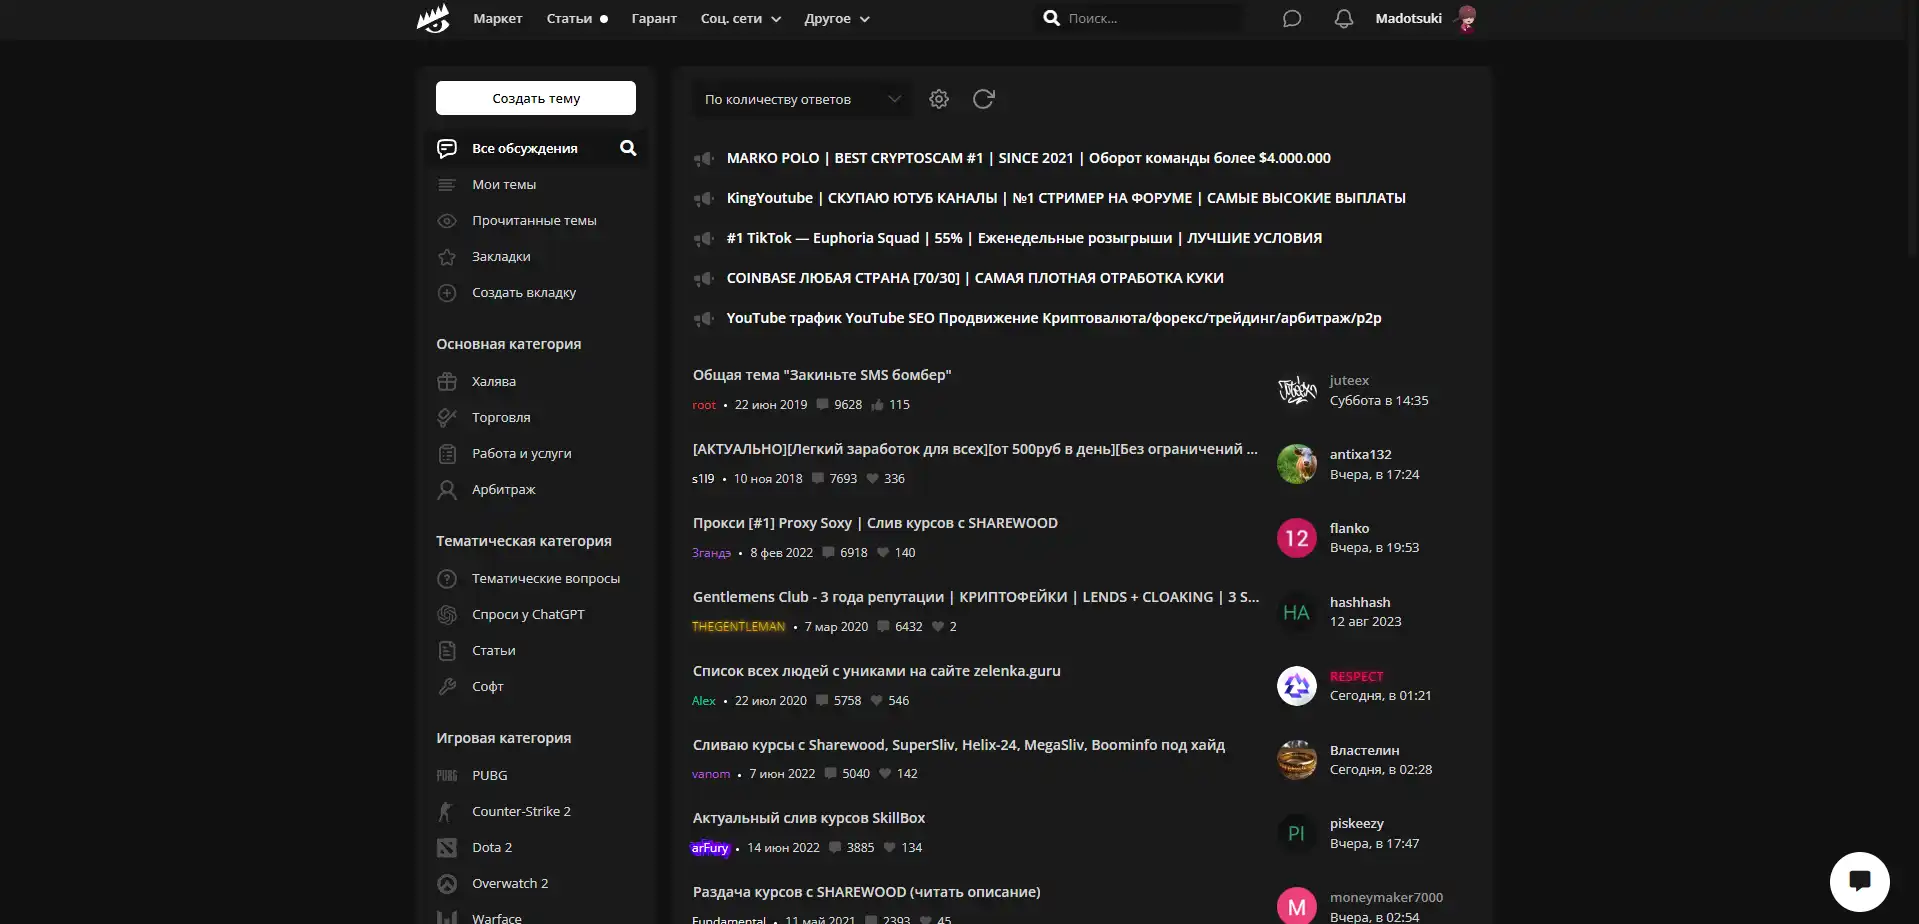This screenshot has height=924, width=1919.
Task: Expand the Соц. сети dropdown menu
Action: pos(740,19)
